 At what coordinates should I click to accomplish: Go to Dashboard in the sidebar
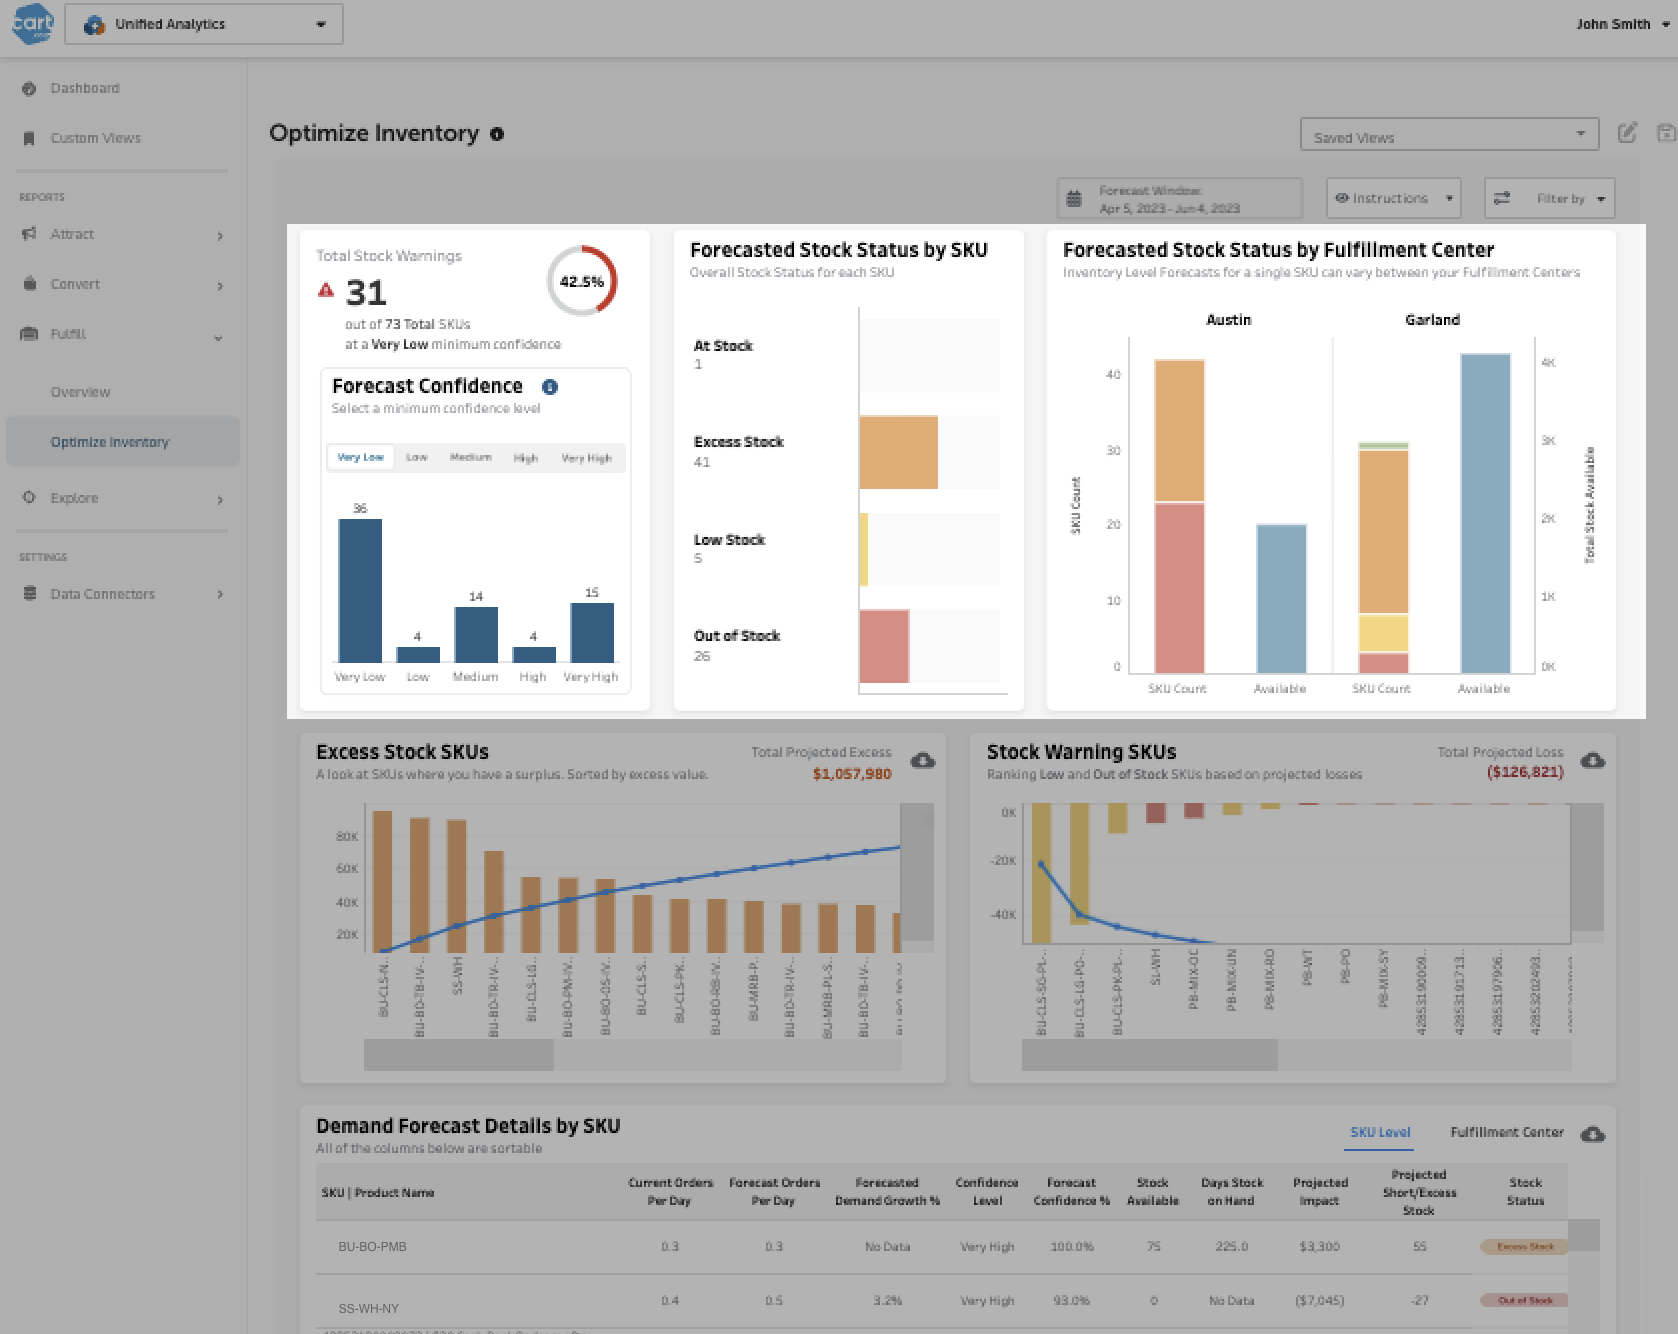click(x=85, y=88)
